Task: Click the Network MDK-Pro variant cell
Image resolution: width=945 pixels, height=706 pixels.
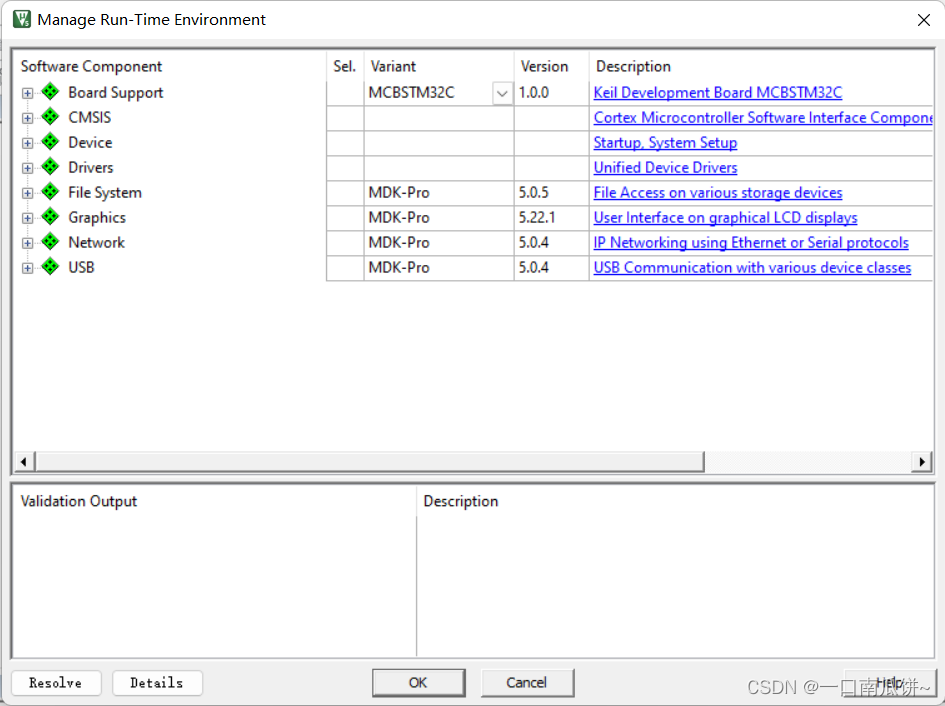Action: (439, 243)
